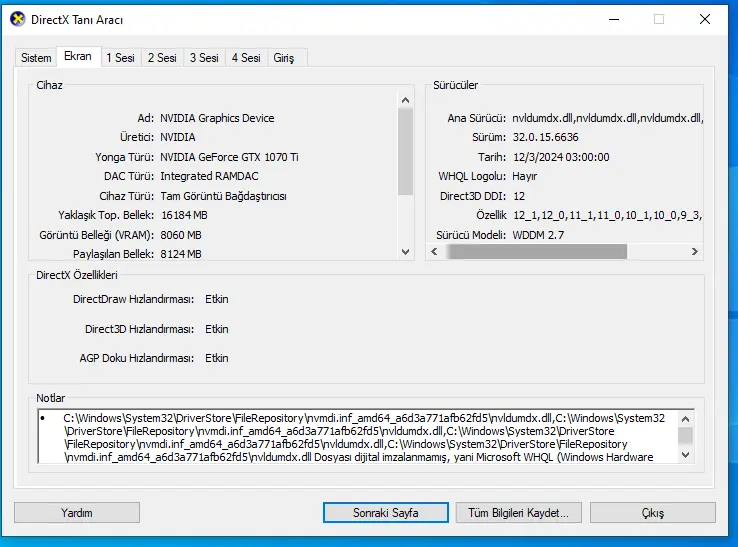The image size is (738, 547).
Task: Click the Sürücüler horizontal scrollbar thumb
Action: pos(537,252)
